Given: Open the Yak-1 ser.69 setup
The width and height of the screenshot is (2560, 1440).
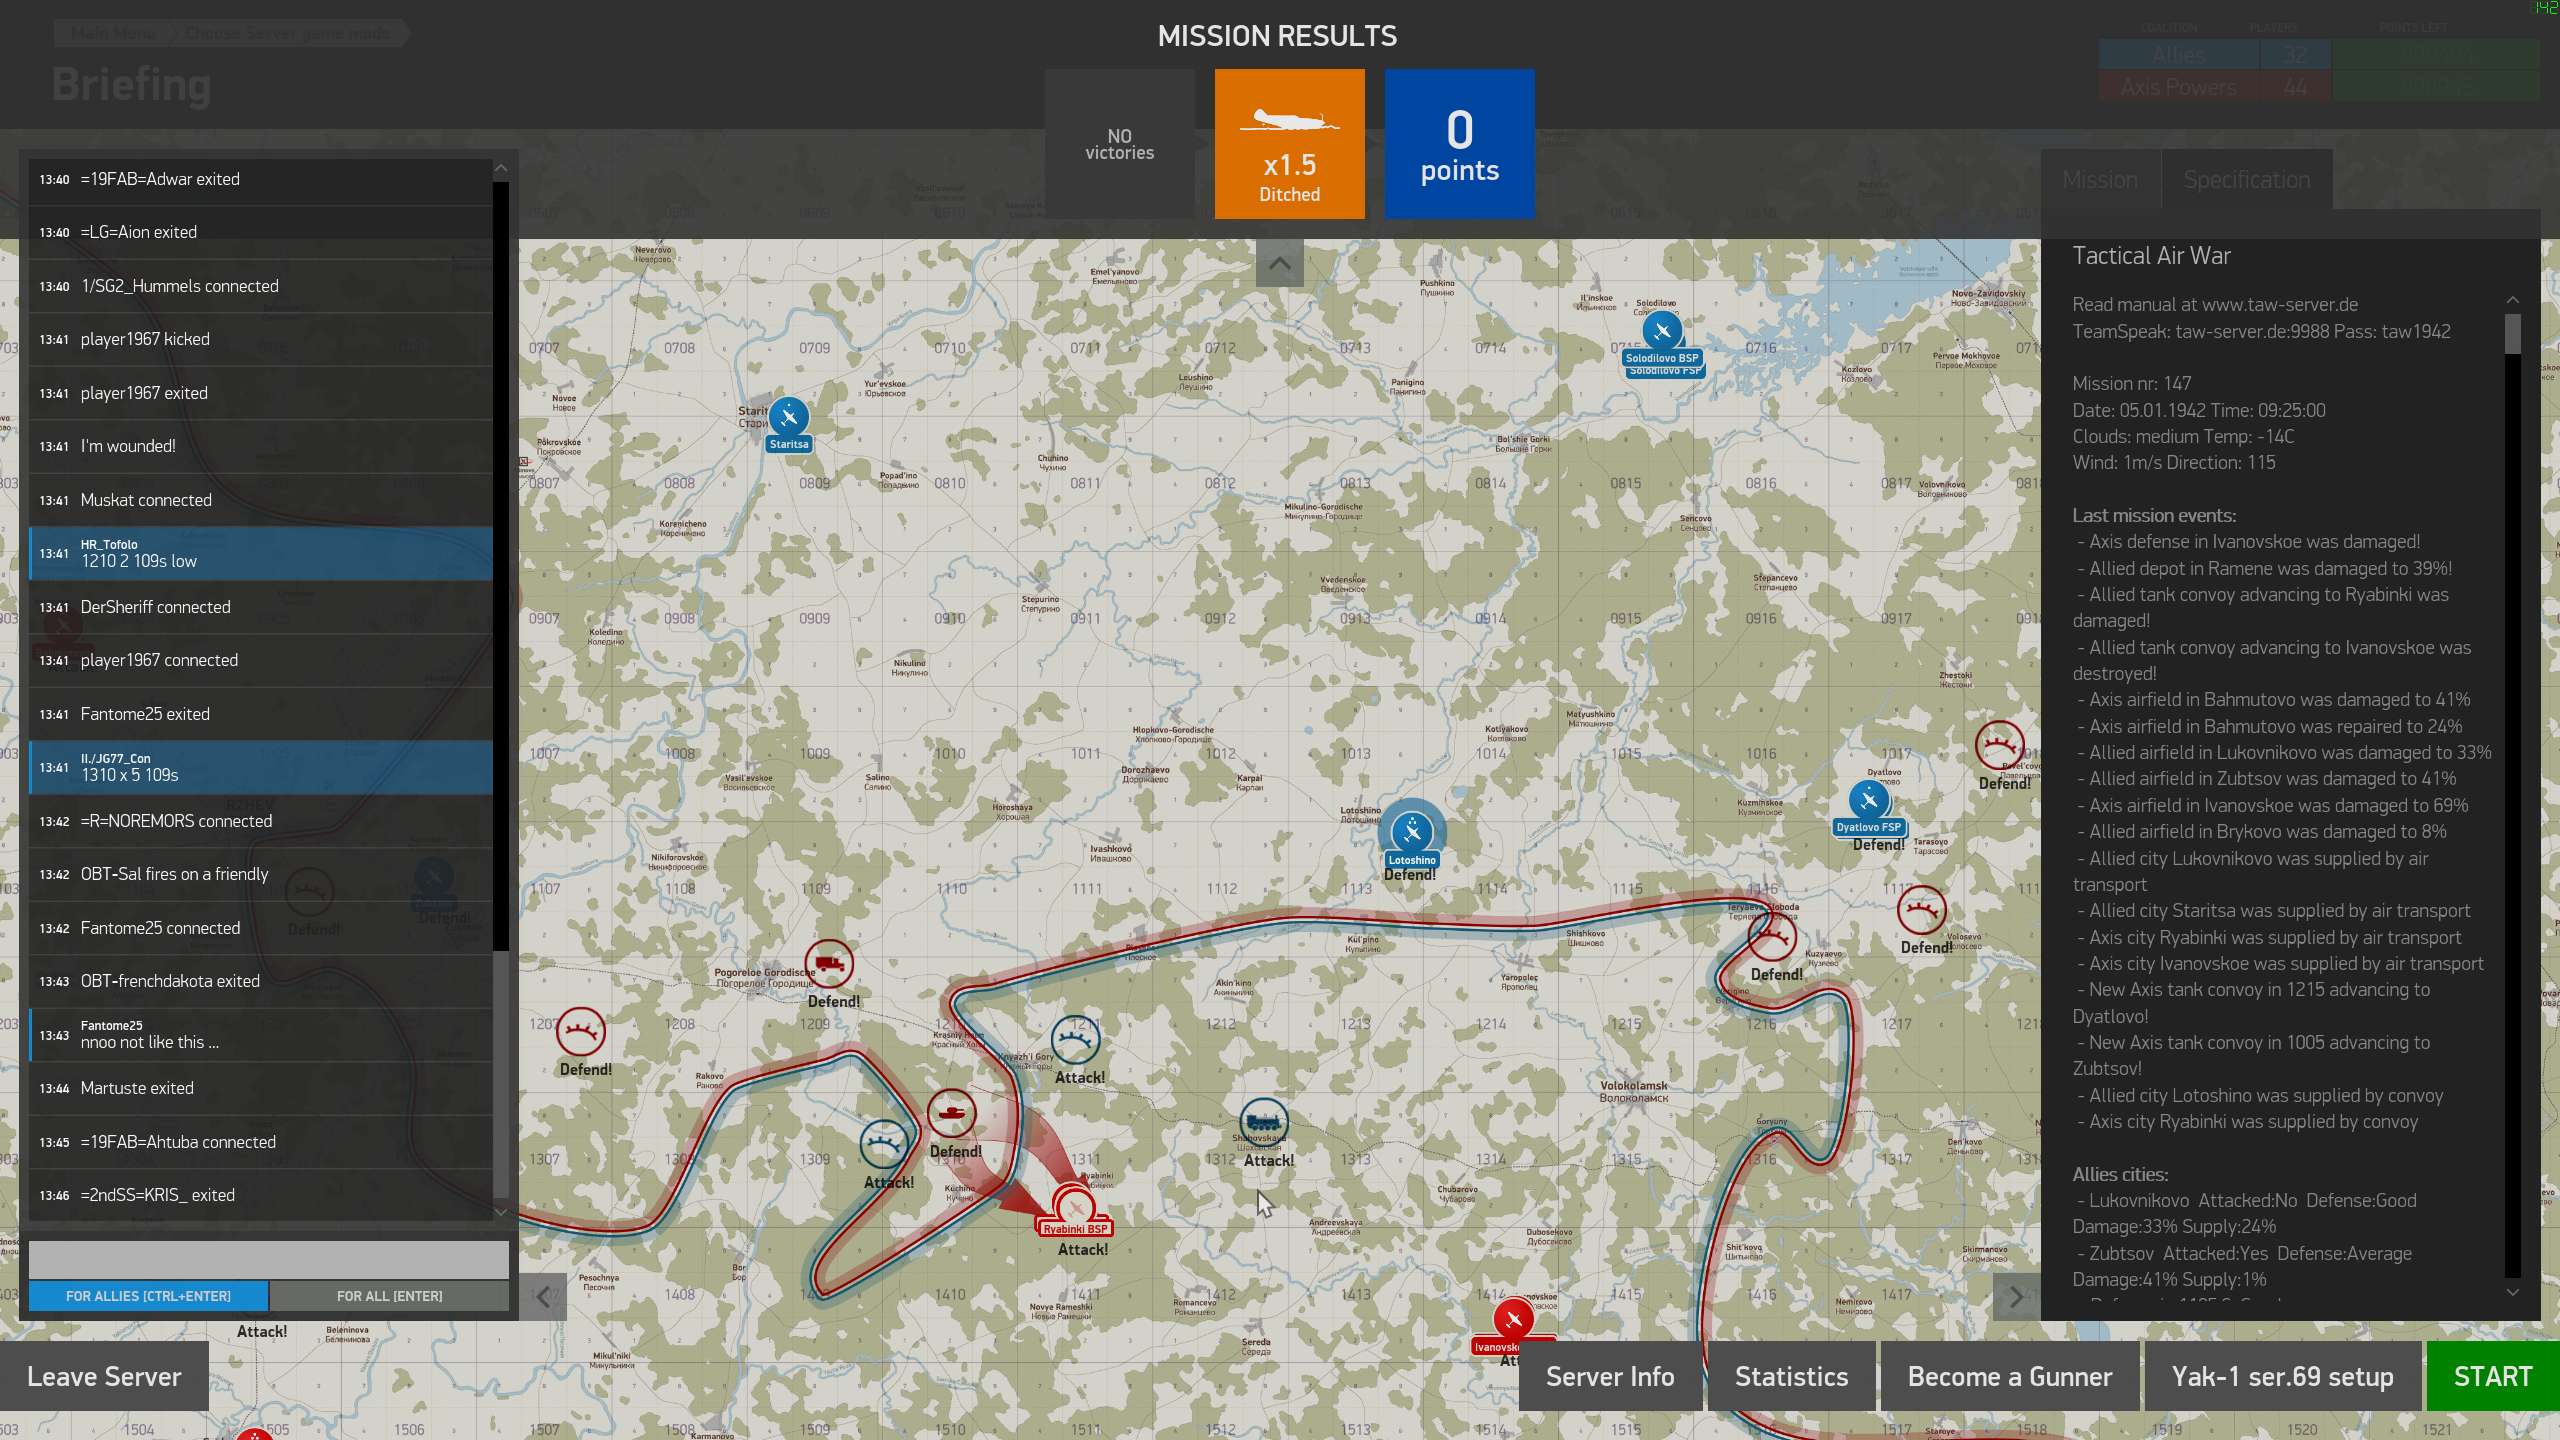Looking at the screenshot, I should 2282,1376.
